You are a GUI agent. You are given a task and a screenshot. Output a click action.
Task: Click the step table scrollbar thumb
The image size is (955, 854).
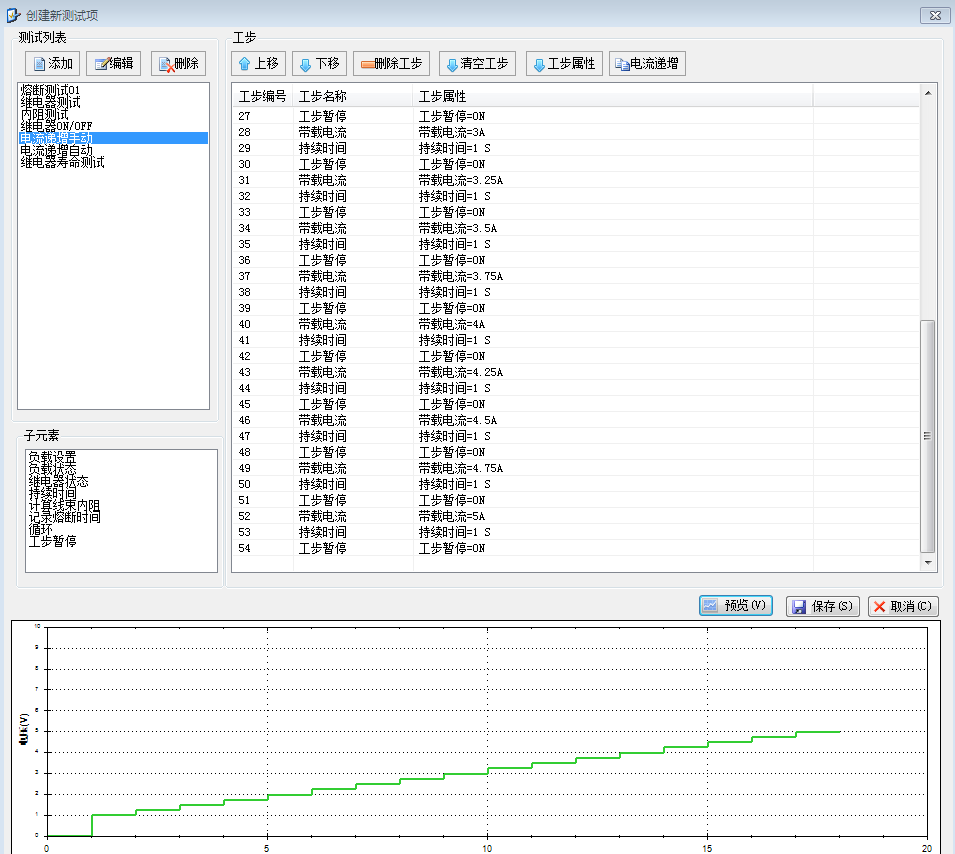coord(927,436)
